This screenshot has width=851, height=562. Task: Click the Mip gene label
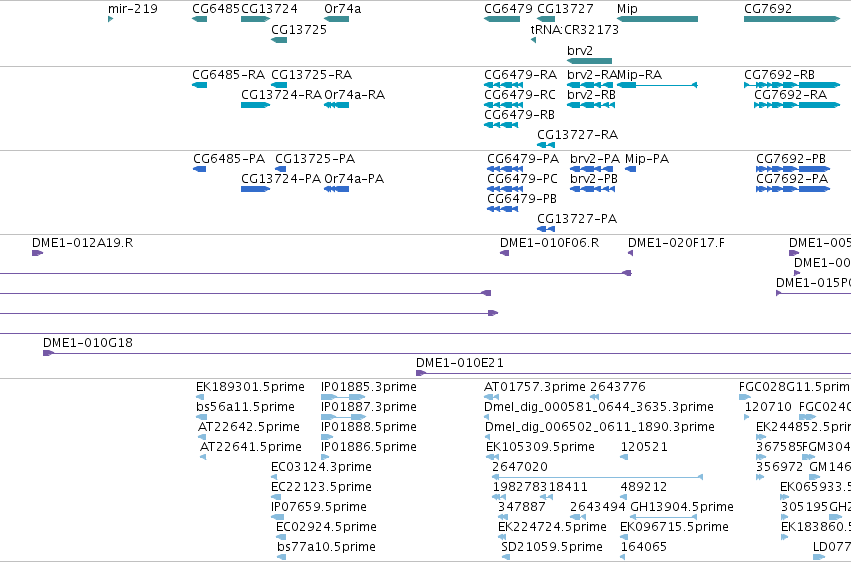point(627,9)
